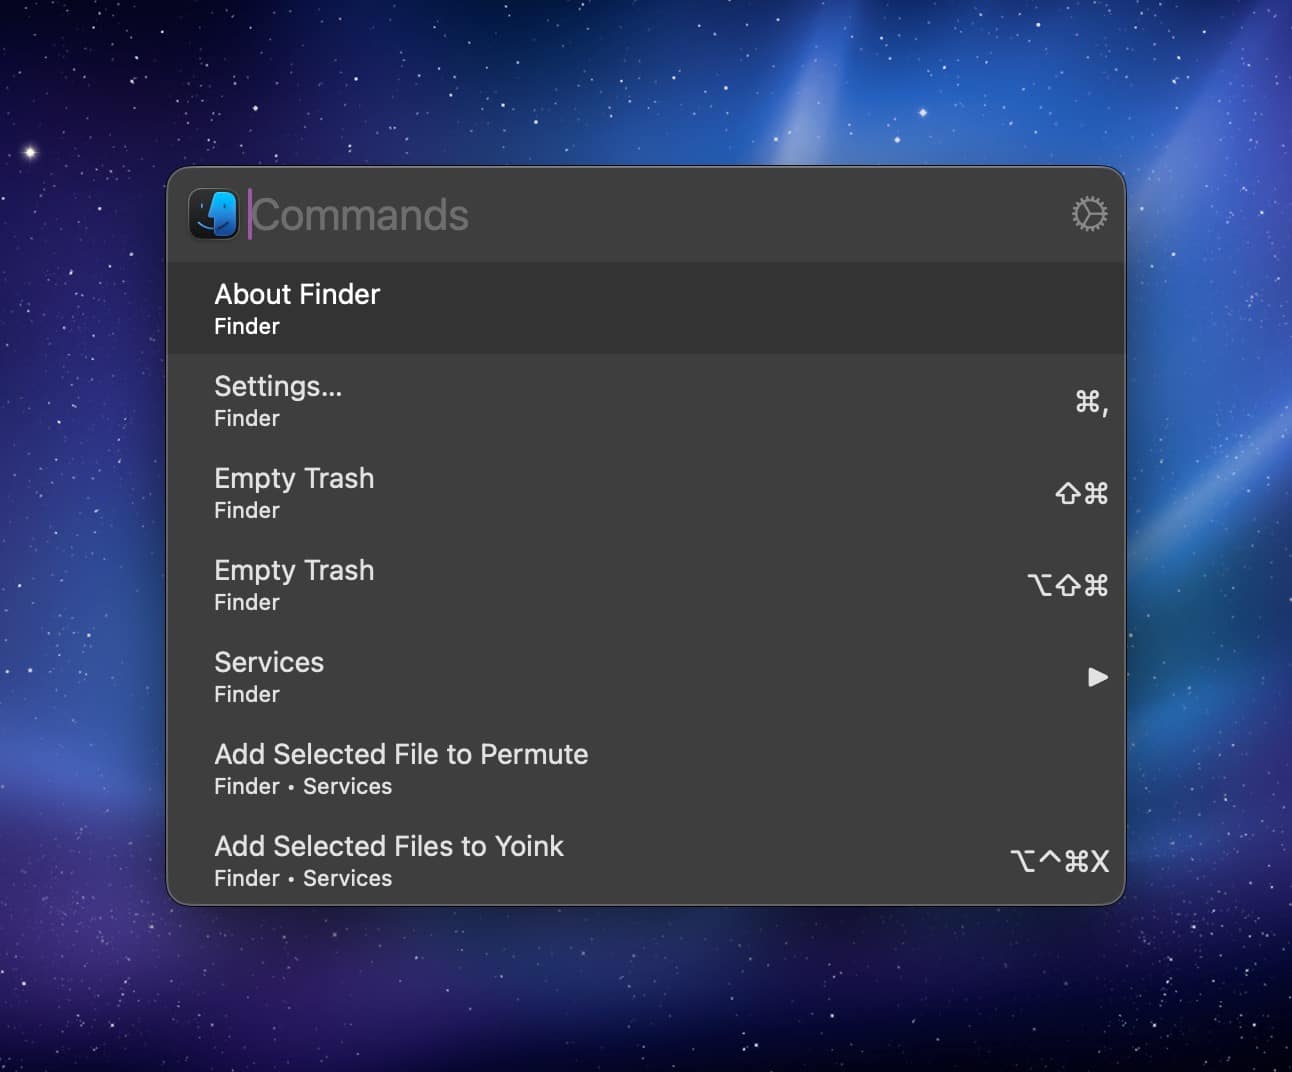The image size is (1292, 1072).
Task: Click the ⌥⇧⌘ shortcut beside the second Empty Trash
Action: click(1069, 585)
